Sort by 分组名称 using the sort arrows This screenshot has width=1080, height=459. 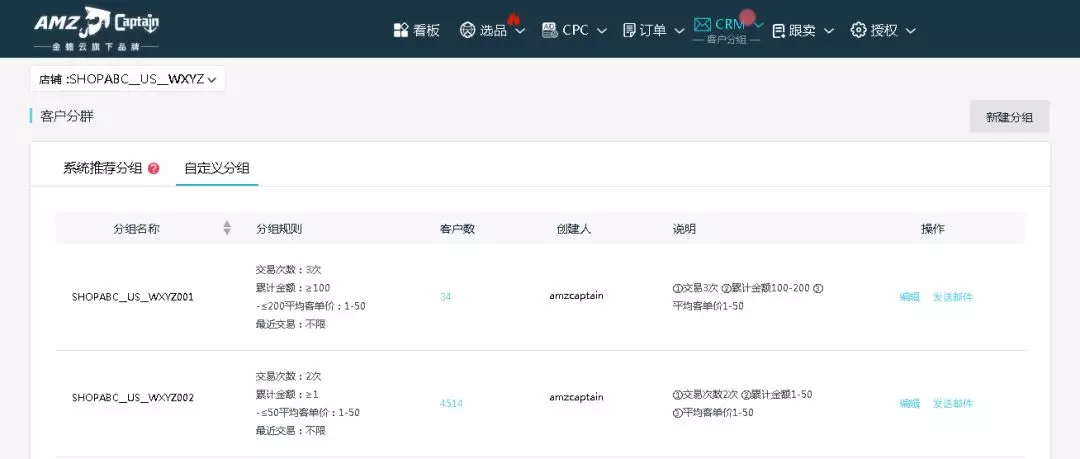pyautogui.click(x=227, y=228)
